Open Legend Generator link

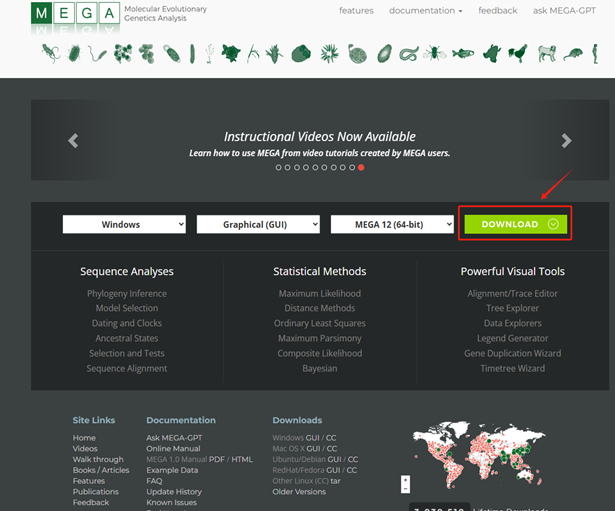[512, 338]
